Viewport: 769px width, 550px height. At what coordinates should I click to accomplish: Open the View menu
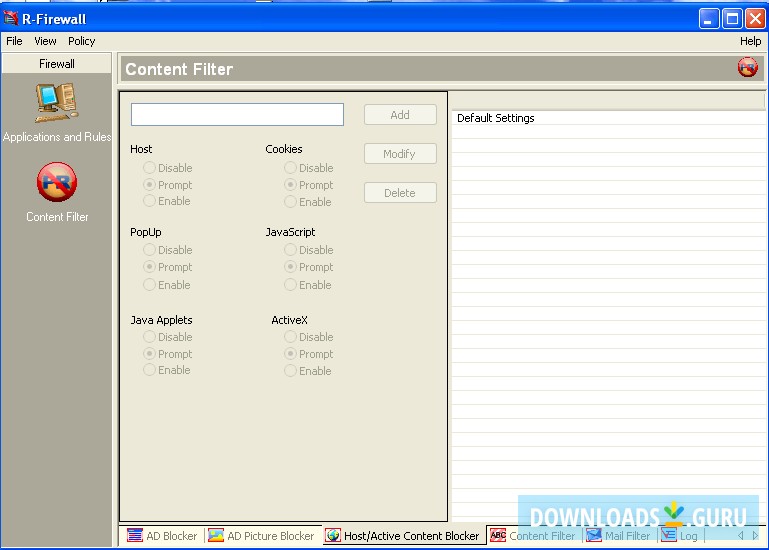pyautogui.click(x=45, y=41)
